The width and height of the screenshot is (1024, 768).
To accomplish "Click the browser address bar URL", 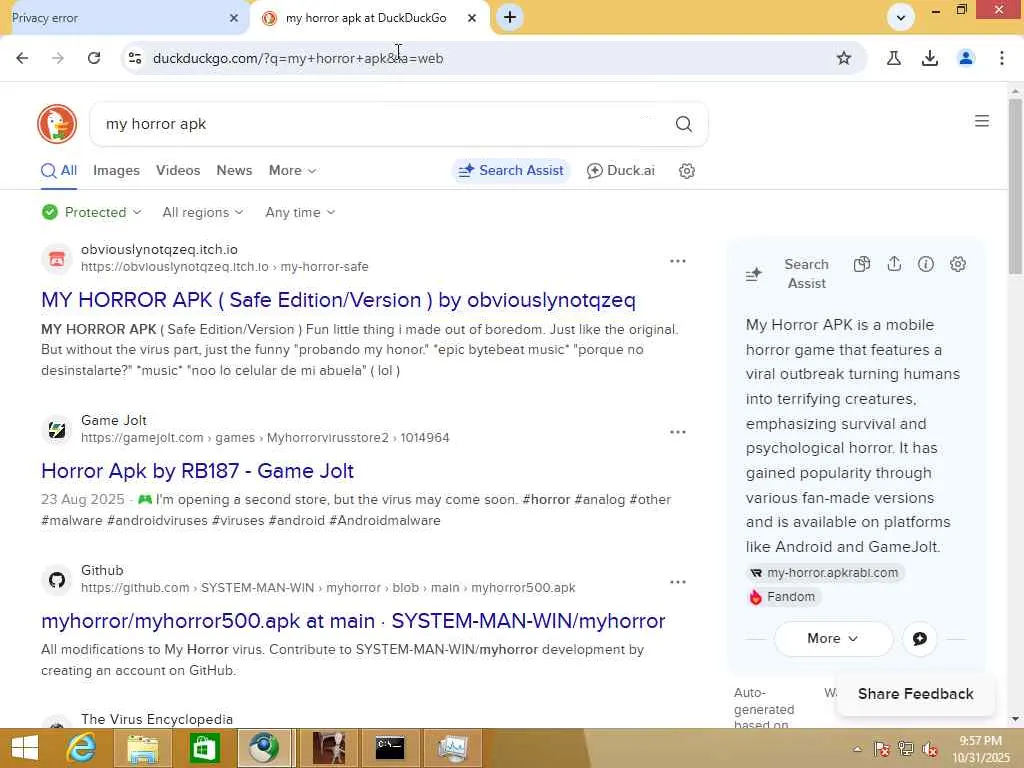I will 298,58.
